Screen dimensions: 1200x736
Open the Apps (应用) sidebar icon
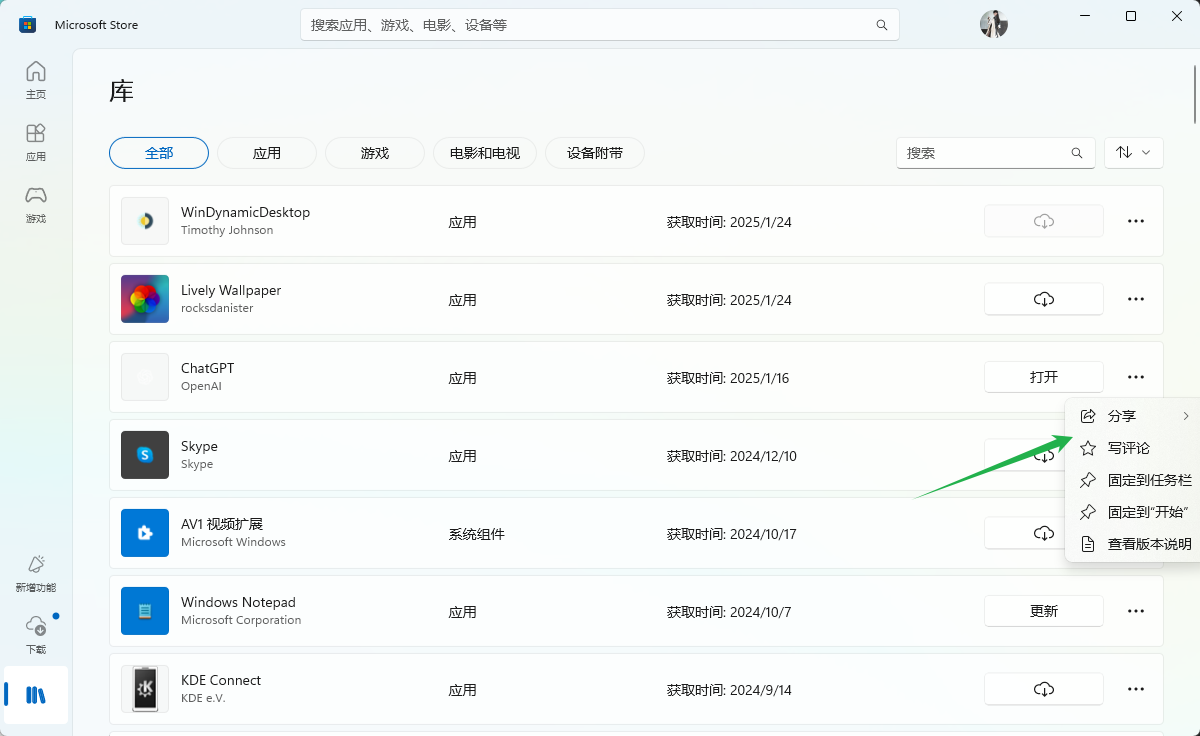(36, 142)
